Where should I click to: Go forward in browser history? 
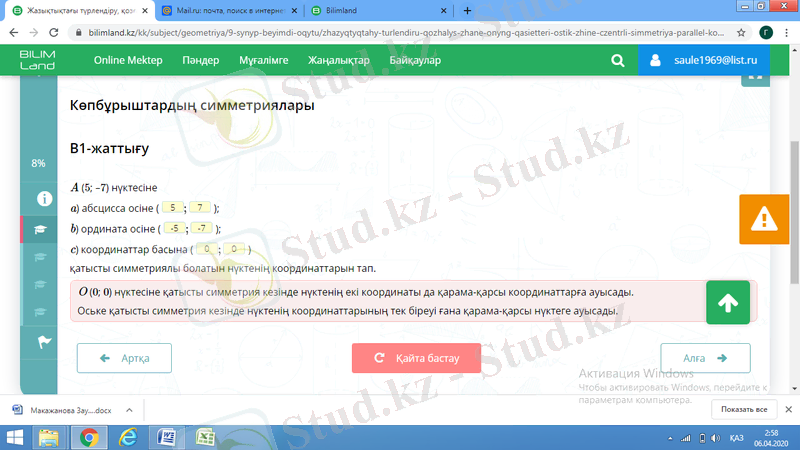click(34, 33)
